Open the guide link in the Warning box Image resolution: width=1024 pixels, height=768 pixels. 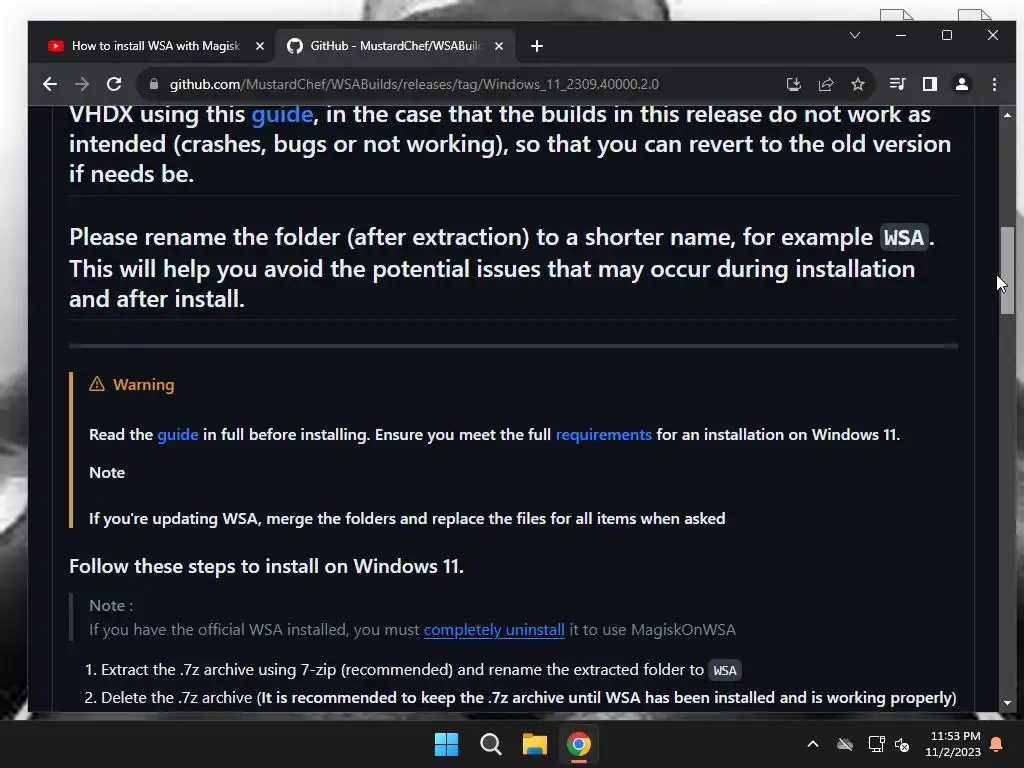(x=178, y=435)
